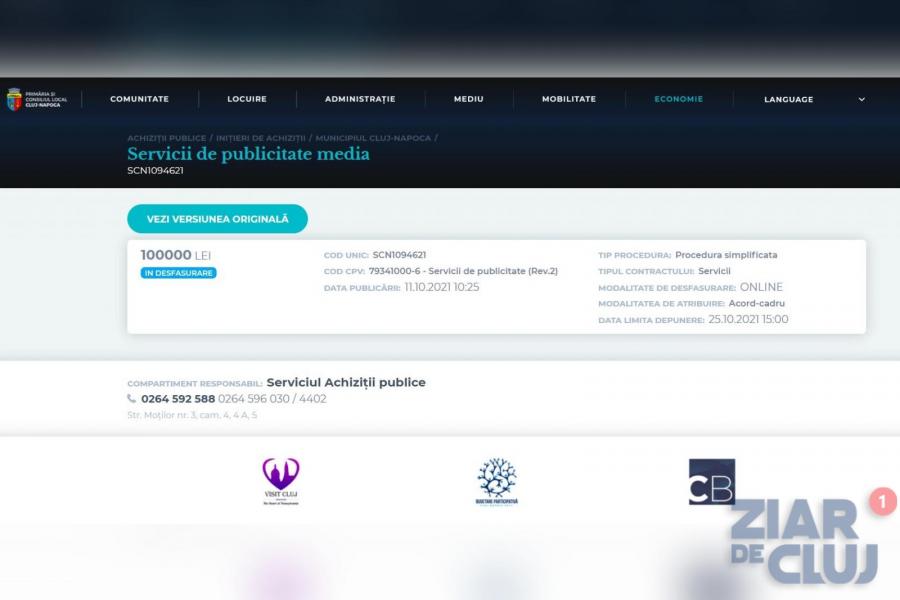The height and width of the screenshot is (600, 900).
Task: Go to Achiziții publice breadcrumb
Action: [166, 138]
